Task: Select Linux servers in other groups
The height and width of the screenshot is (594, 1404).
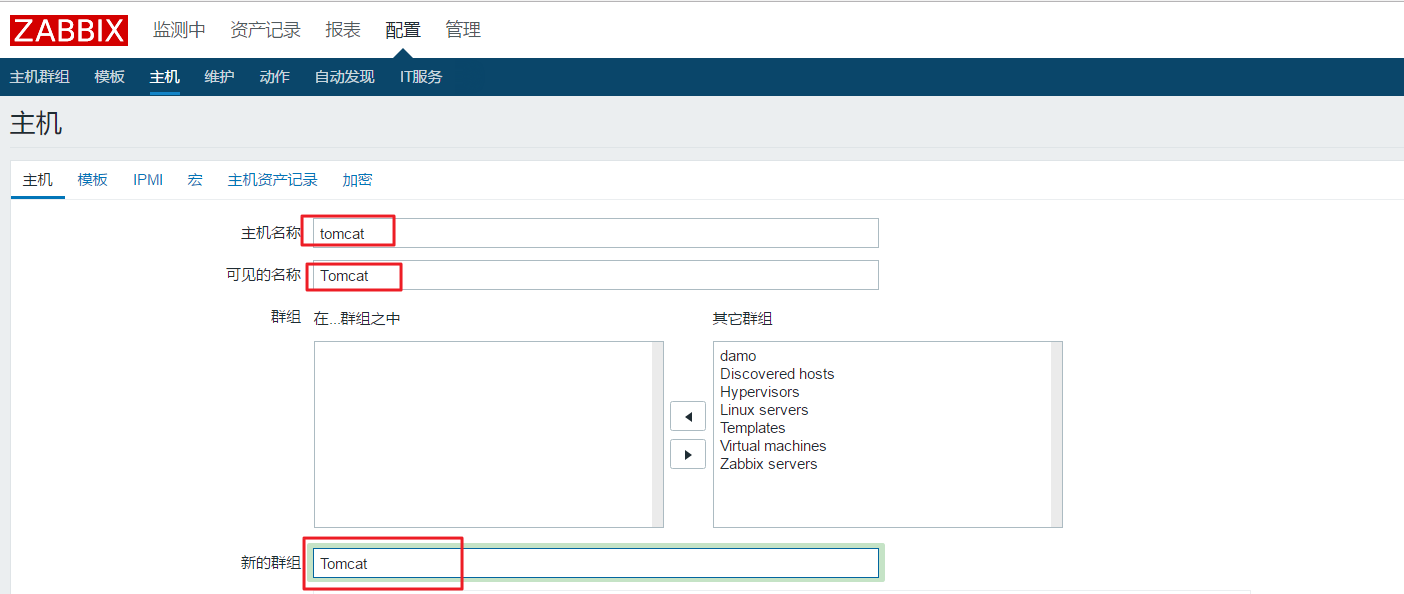Action: click(764, 410)
